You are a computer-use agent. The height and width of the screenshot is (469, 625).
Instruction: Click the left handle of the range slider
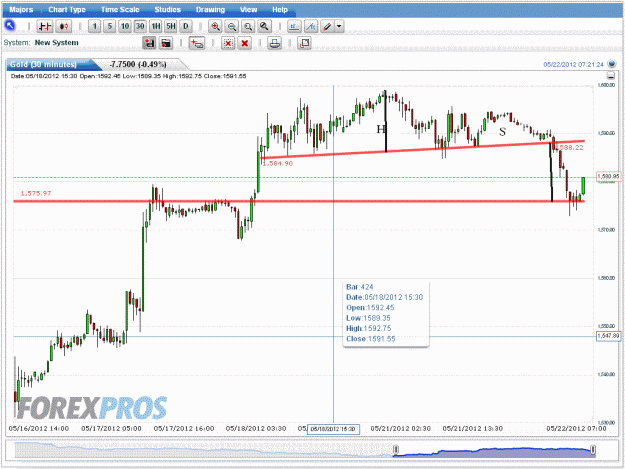click(395, 450)
